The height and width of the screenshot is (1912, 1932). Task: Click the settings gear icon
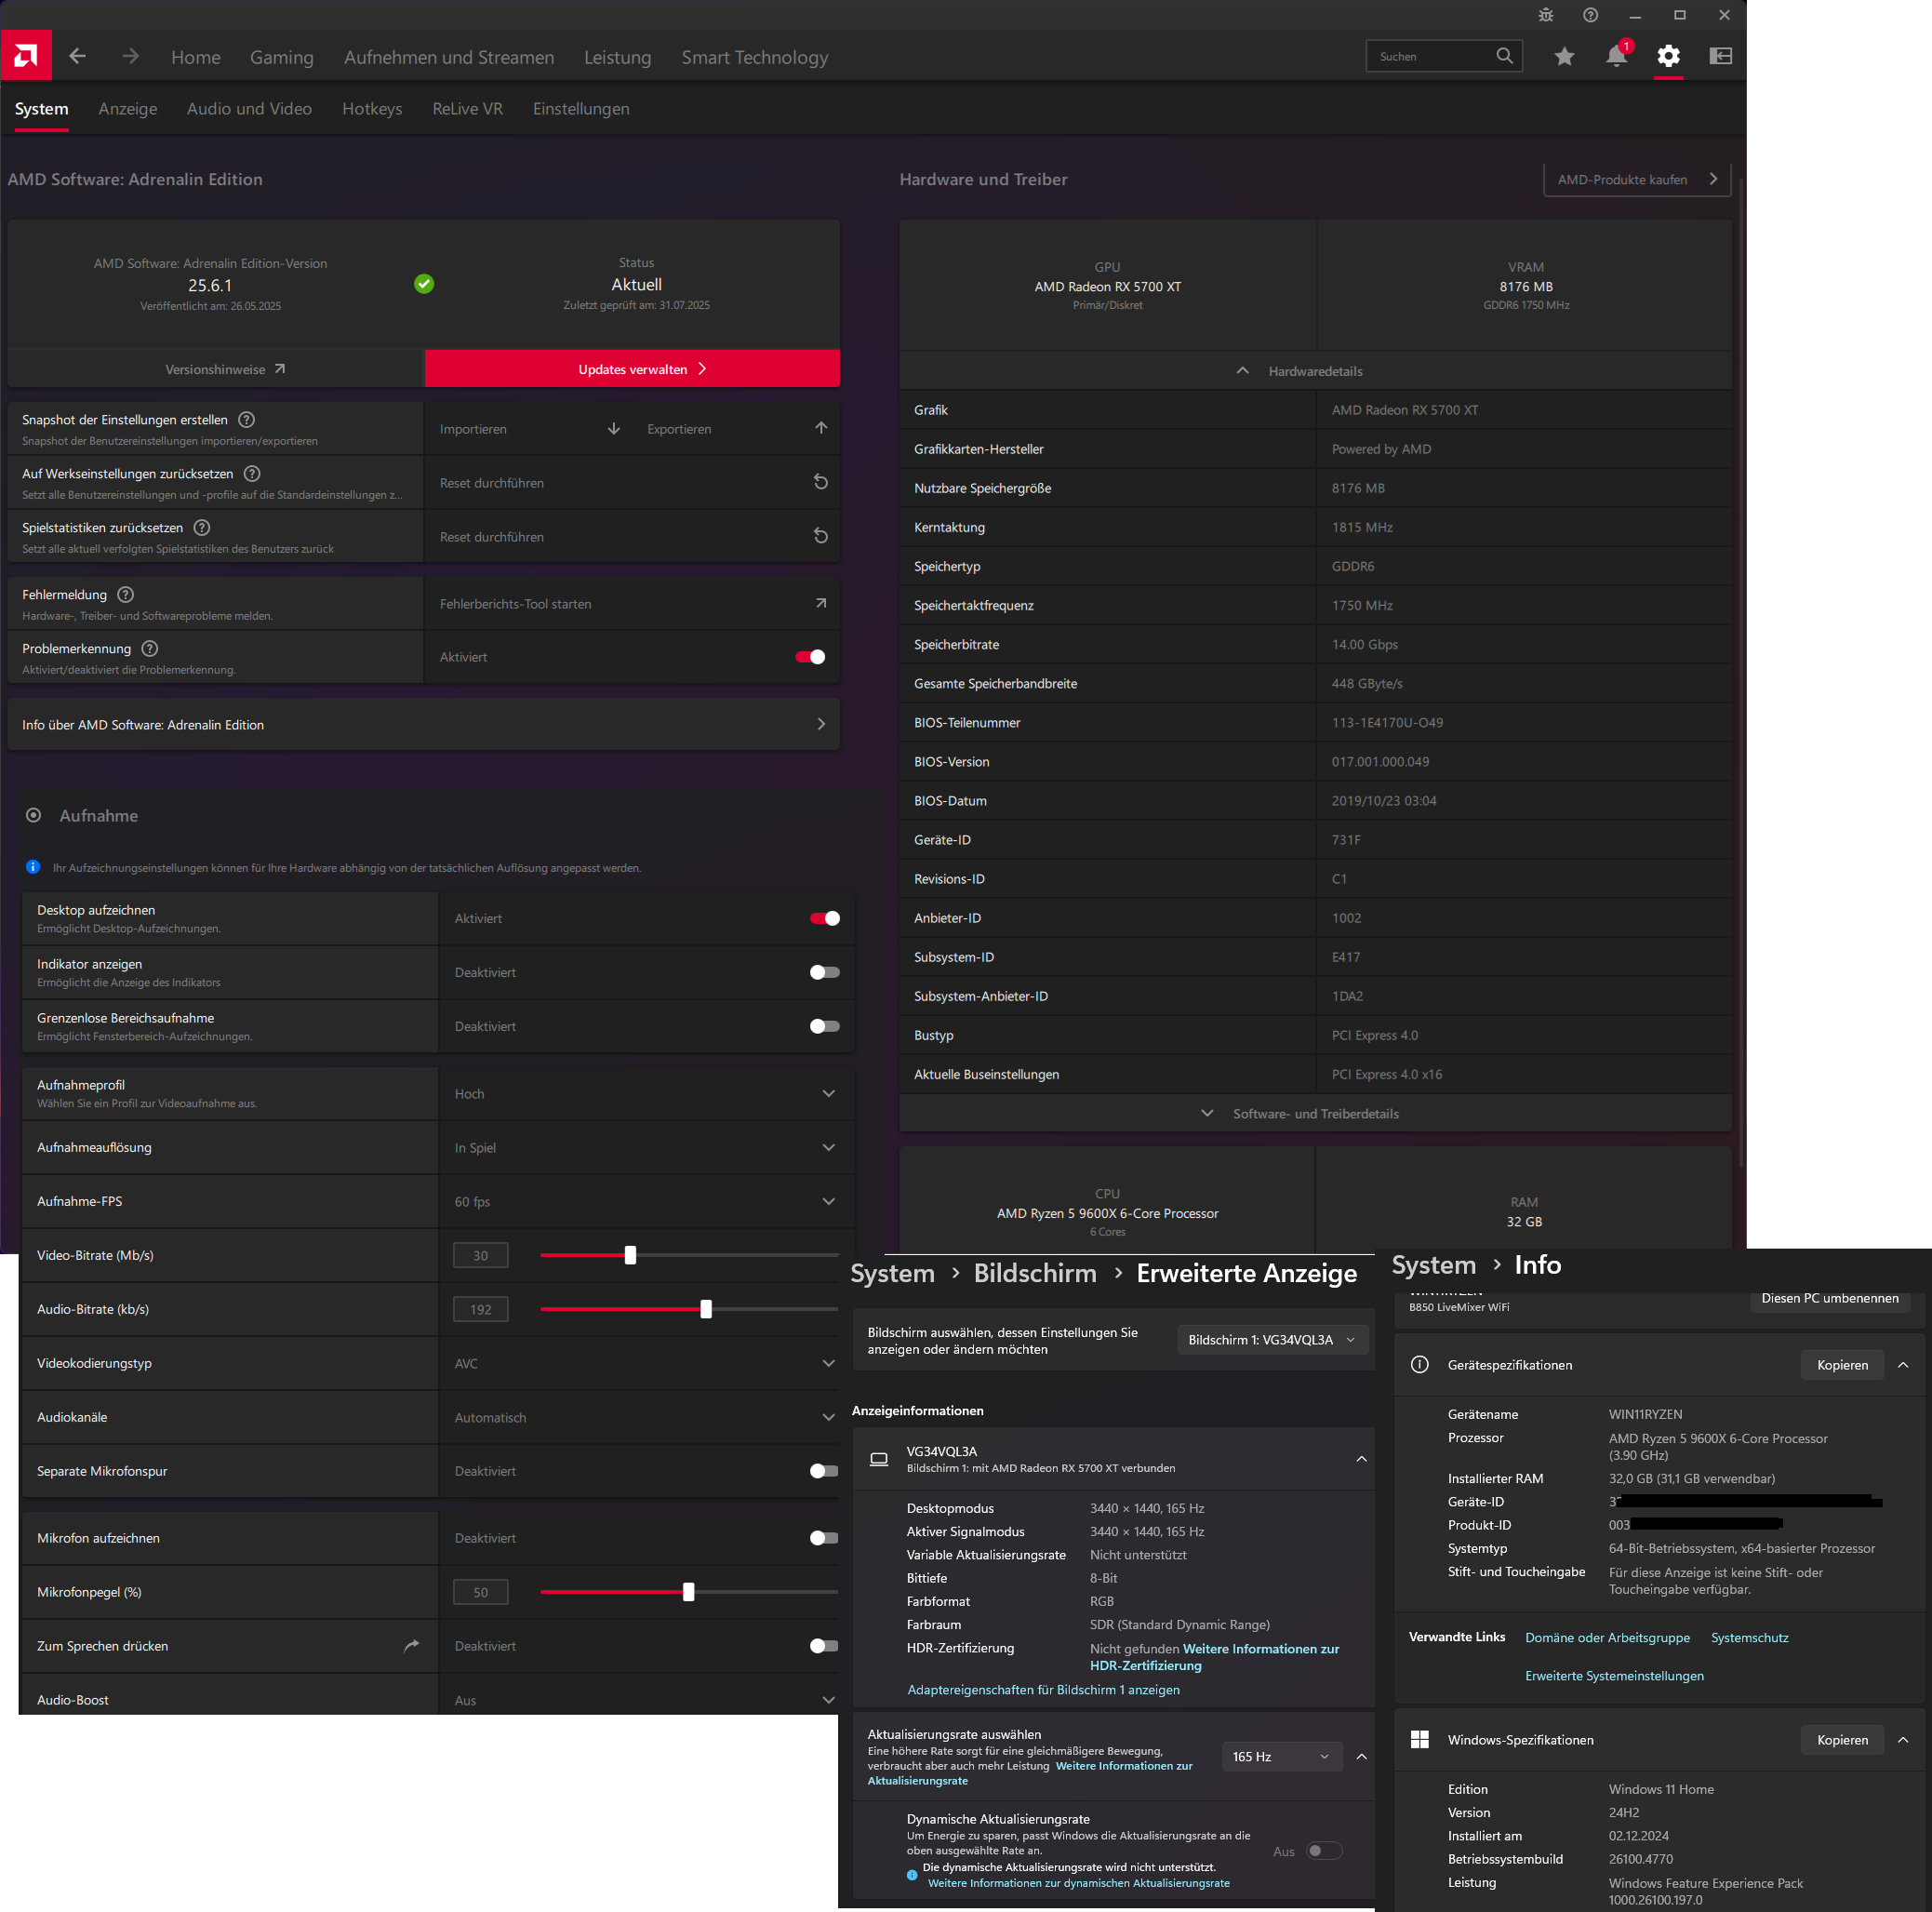(1668, 57)
